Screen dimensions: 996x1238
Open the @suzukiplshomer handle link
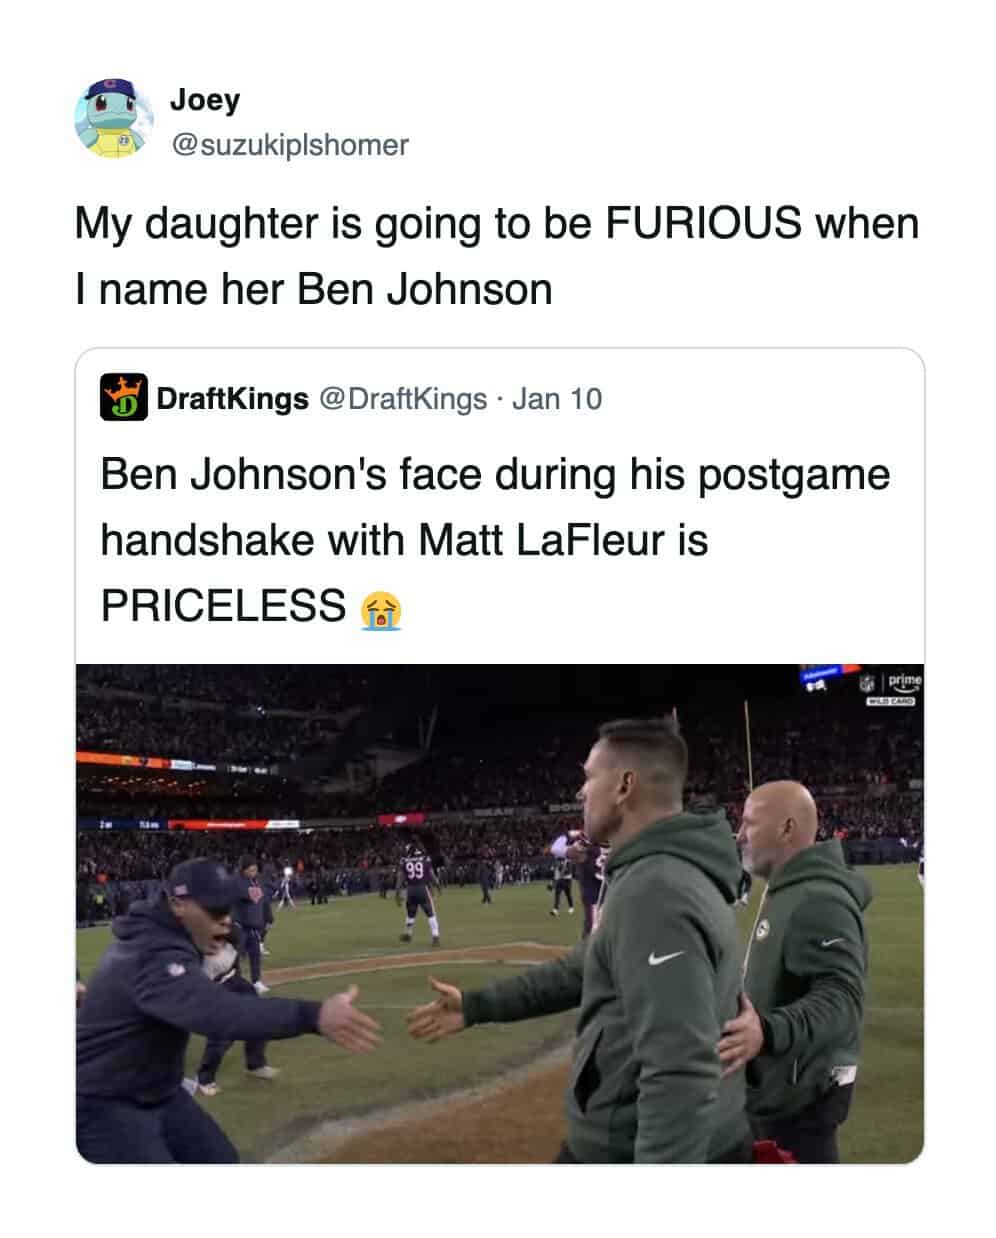[290, 145]
